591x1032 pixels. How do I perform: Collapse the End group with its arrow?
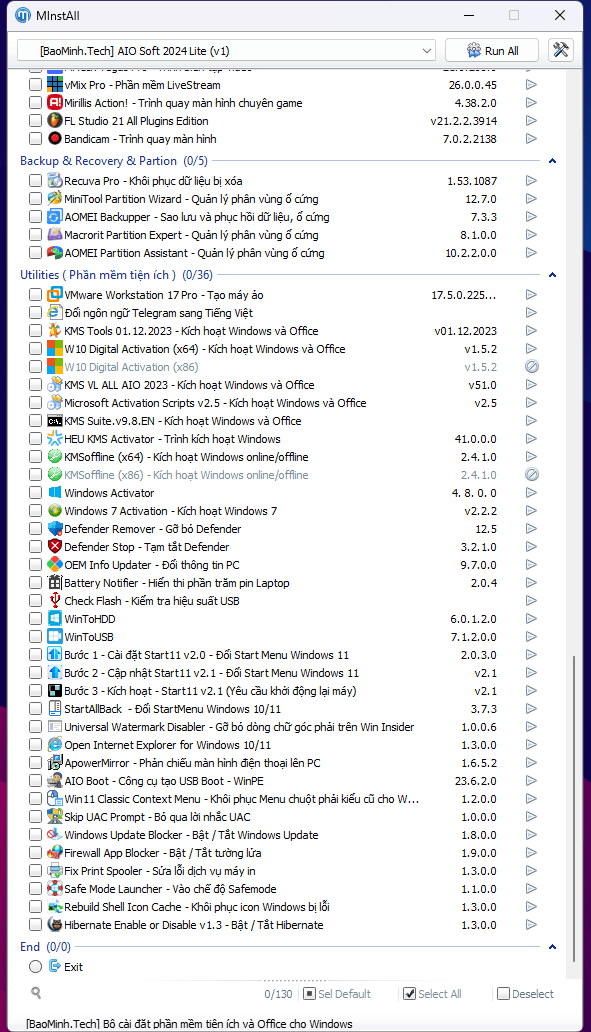point(552,947)
